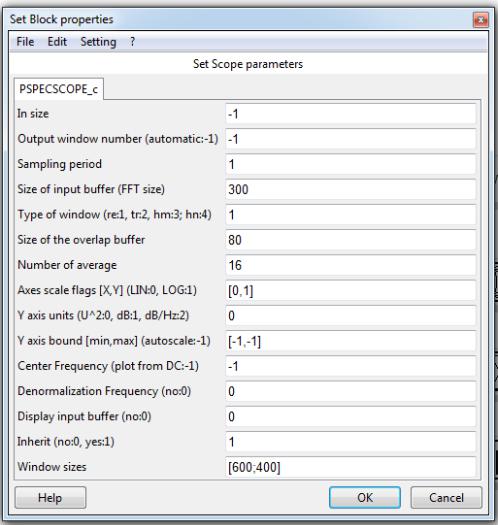Open the question mark help menu
The image size is (498, 525).
(133, 42)
